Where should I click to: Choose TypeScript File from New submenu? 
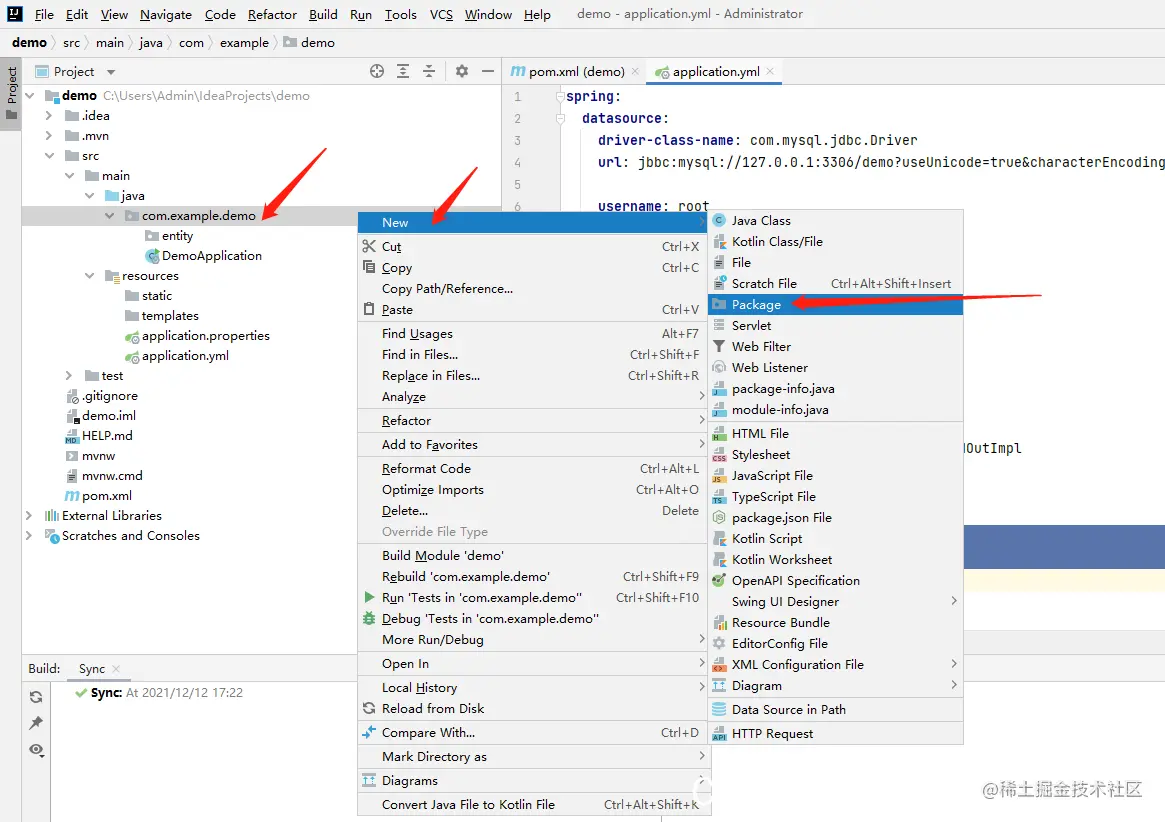point(835,496)
